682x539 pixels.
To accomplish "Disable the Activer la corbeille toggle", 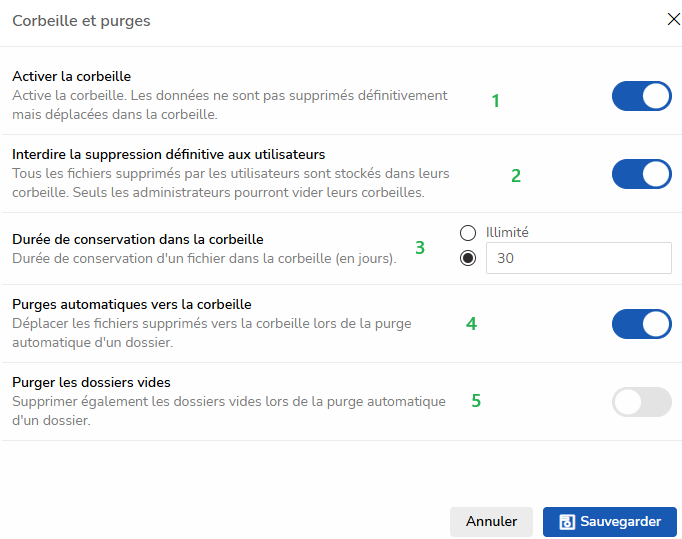I will [641, 96].
